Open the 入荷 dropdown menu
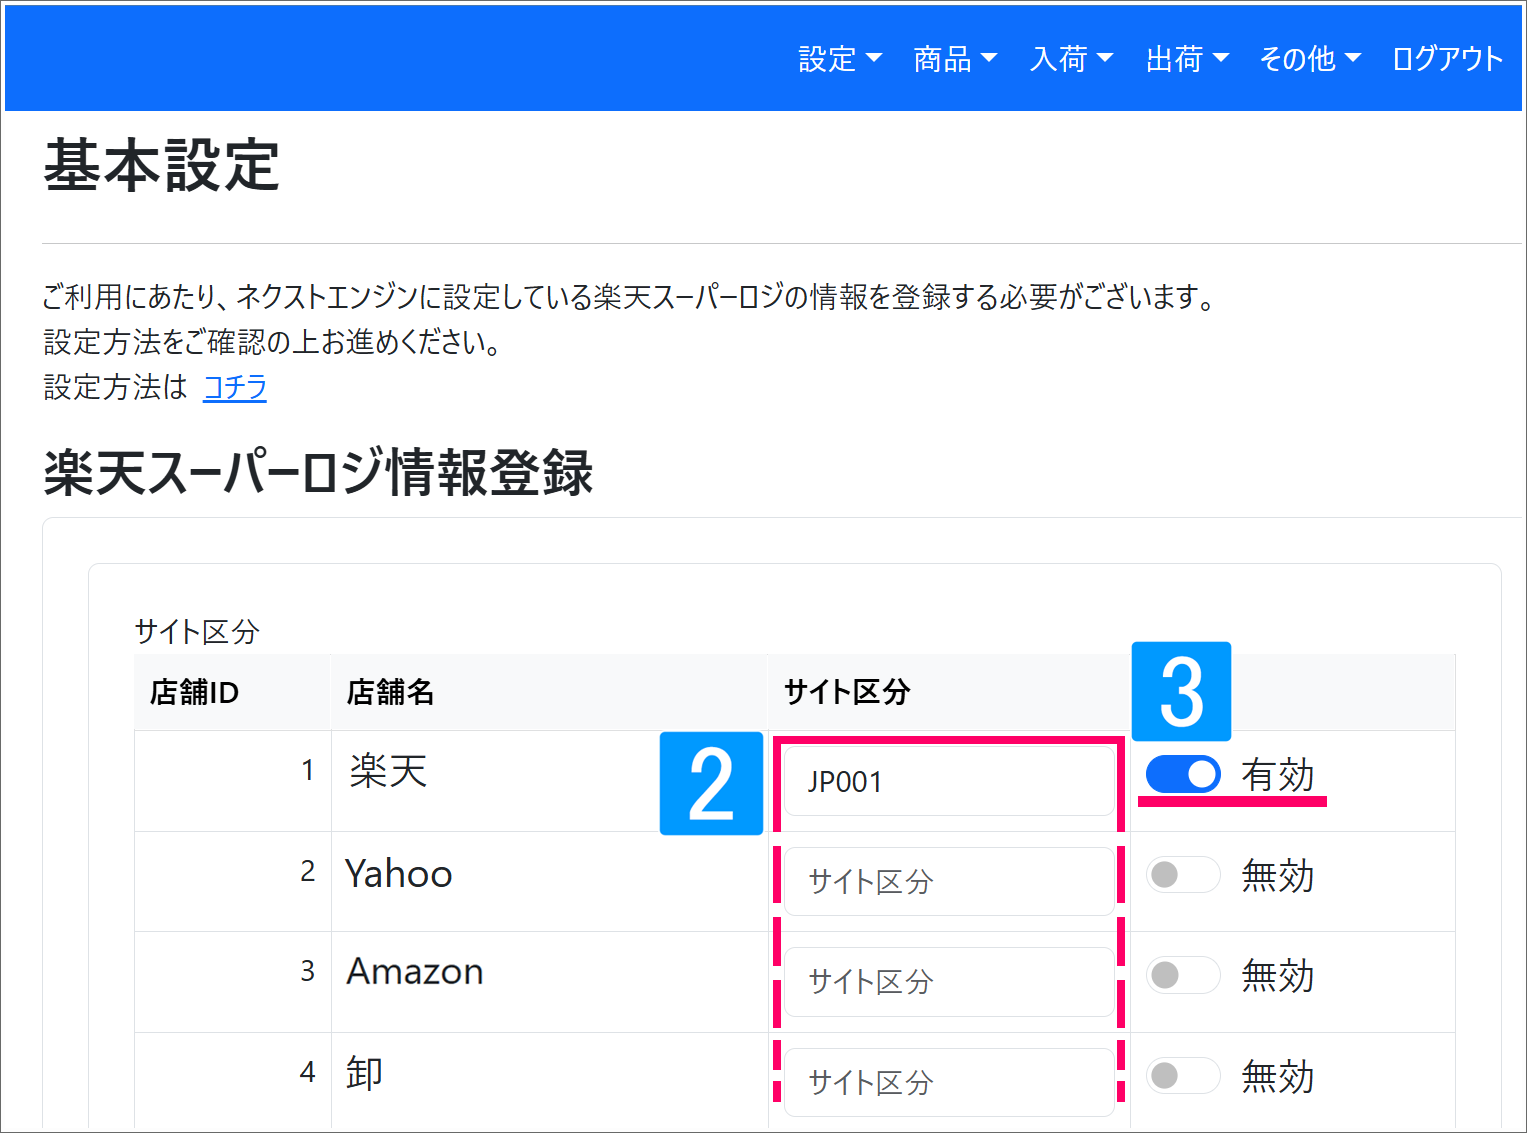 (1070, 59)
